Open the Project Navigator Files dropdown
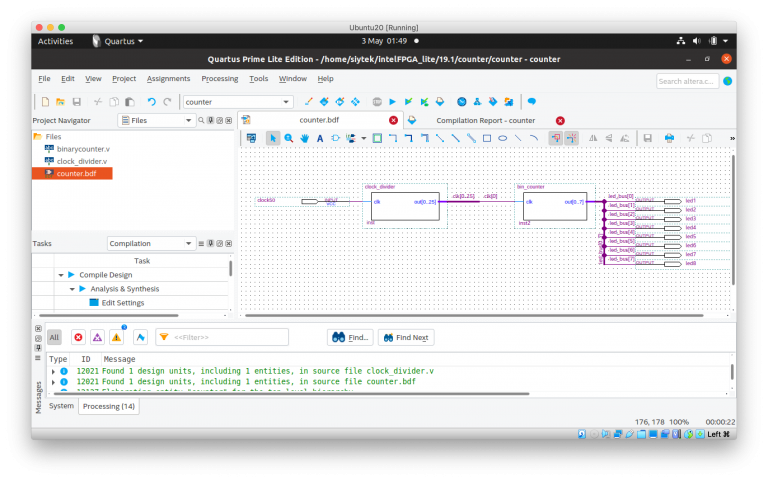Image resolution: width=768 pixels, height=481 pixels. coord(156,120)
